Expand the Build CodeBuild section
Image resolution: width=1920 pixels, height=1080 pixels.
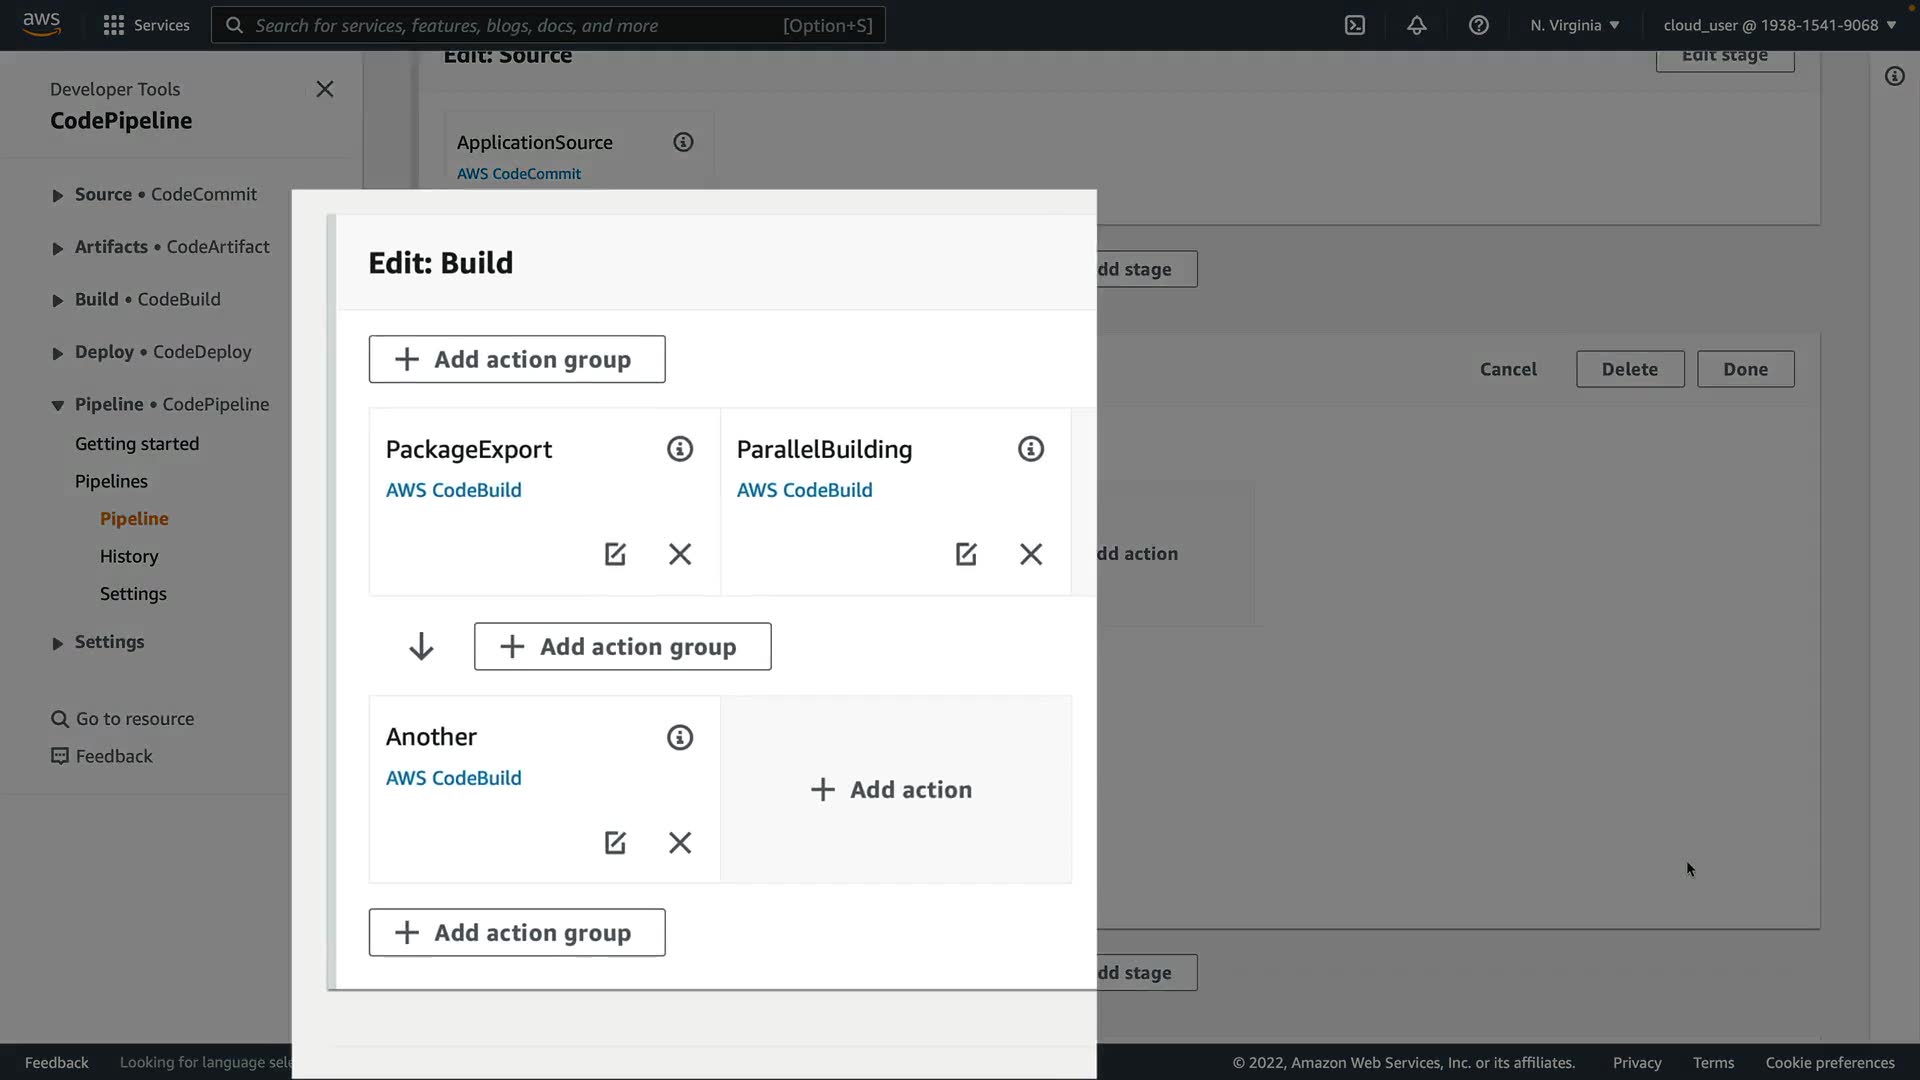click(57, 300)
